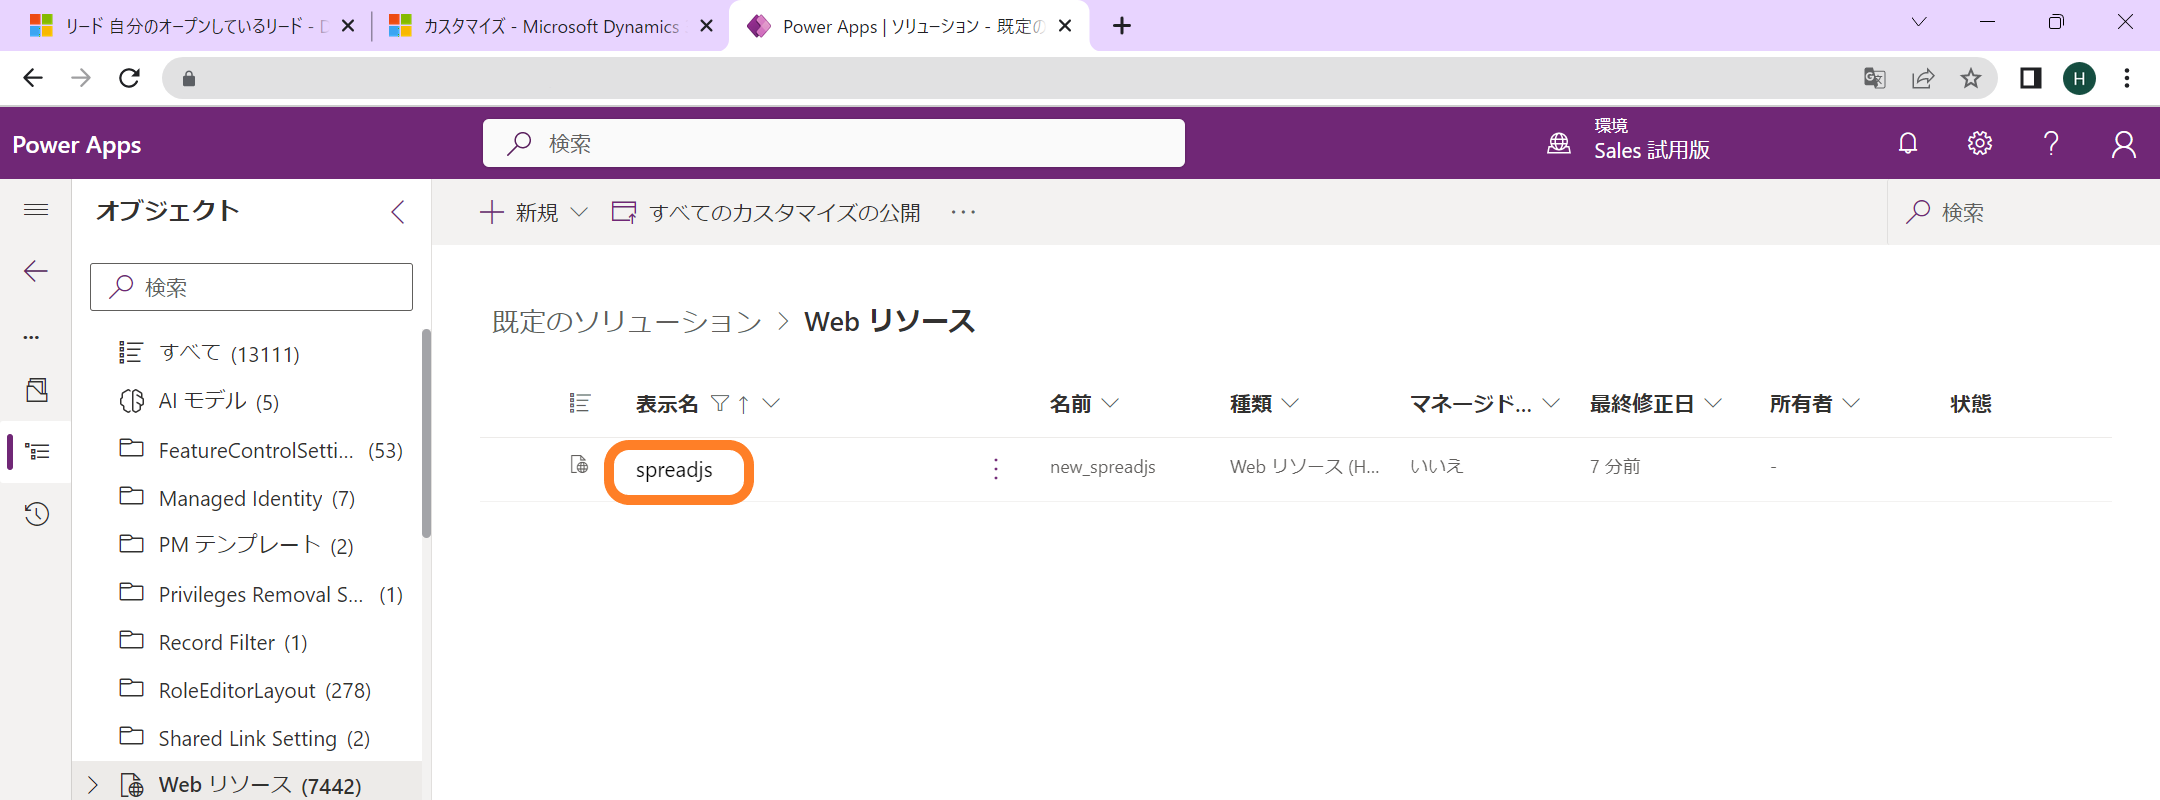Open the help question mark icon
Image resolution: width=2160 pixels, height=800 pixels.
tap(2051, 144)
